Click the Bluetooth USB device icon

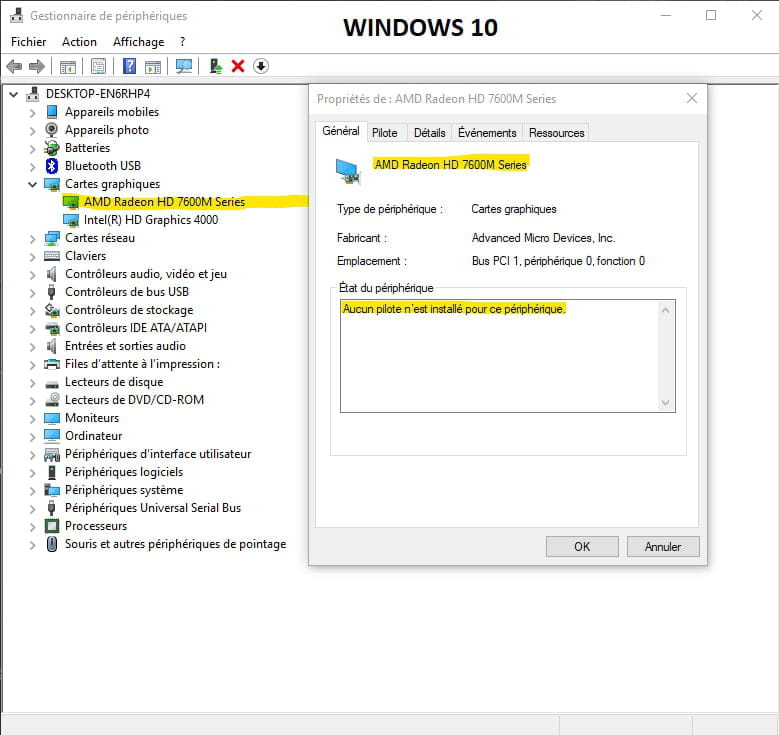point(53,166)
